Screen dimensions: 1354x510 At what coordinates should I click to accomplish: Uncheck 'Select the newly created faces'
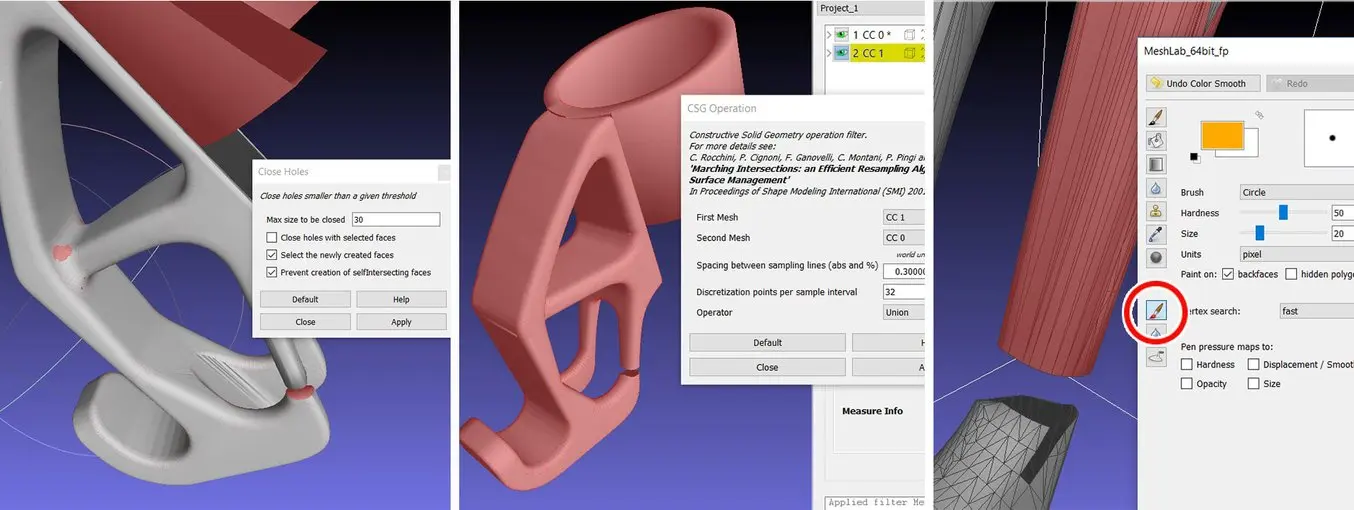point(272,255)
